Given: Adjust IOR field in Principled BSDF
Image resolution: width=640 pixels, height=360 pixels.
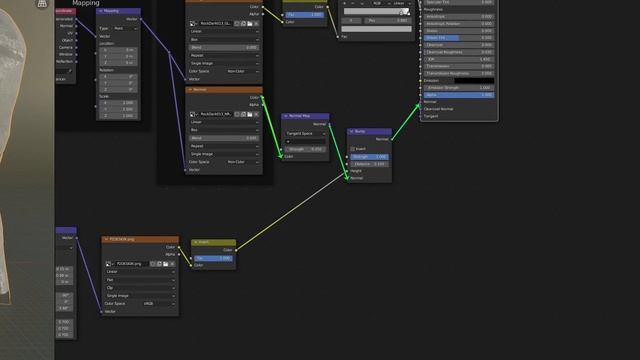Looking at the screenshot, I should (459, 59).
